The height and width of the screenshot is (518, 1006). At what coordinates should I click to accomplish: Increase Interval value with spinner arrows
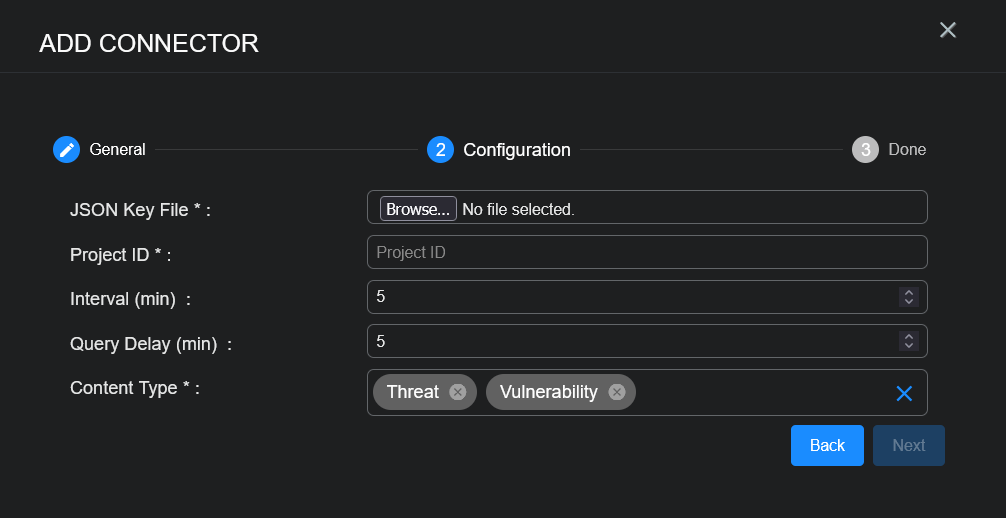pos(909,292)
